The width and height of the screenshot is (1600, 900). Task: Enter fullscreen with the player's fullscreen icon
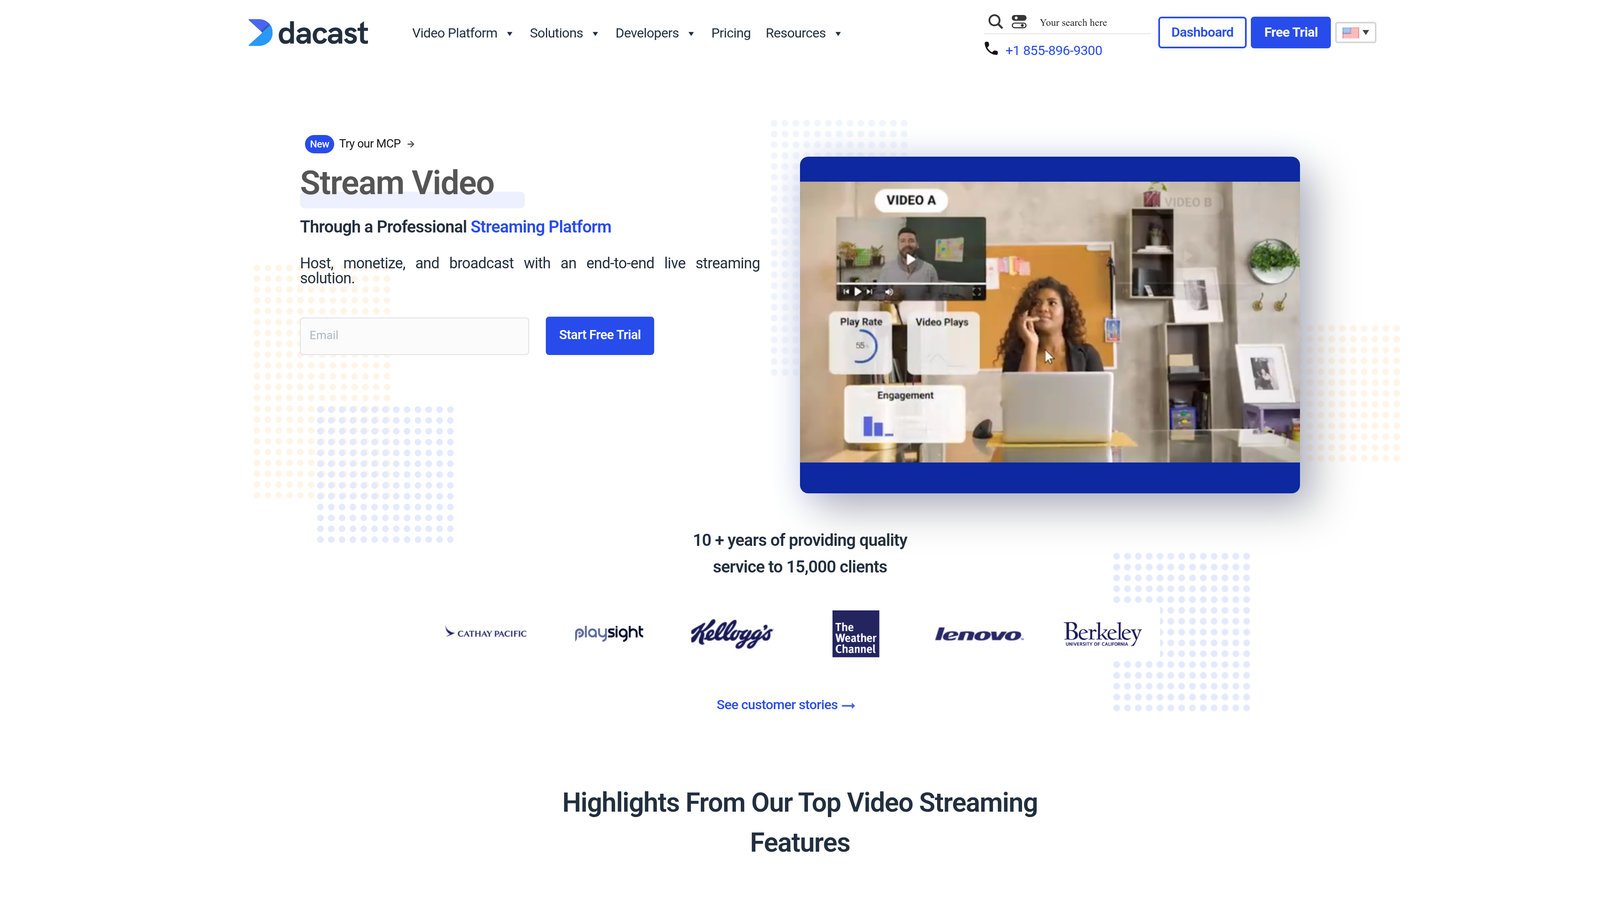(977, 292)
